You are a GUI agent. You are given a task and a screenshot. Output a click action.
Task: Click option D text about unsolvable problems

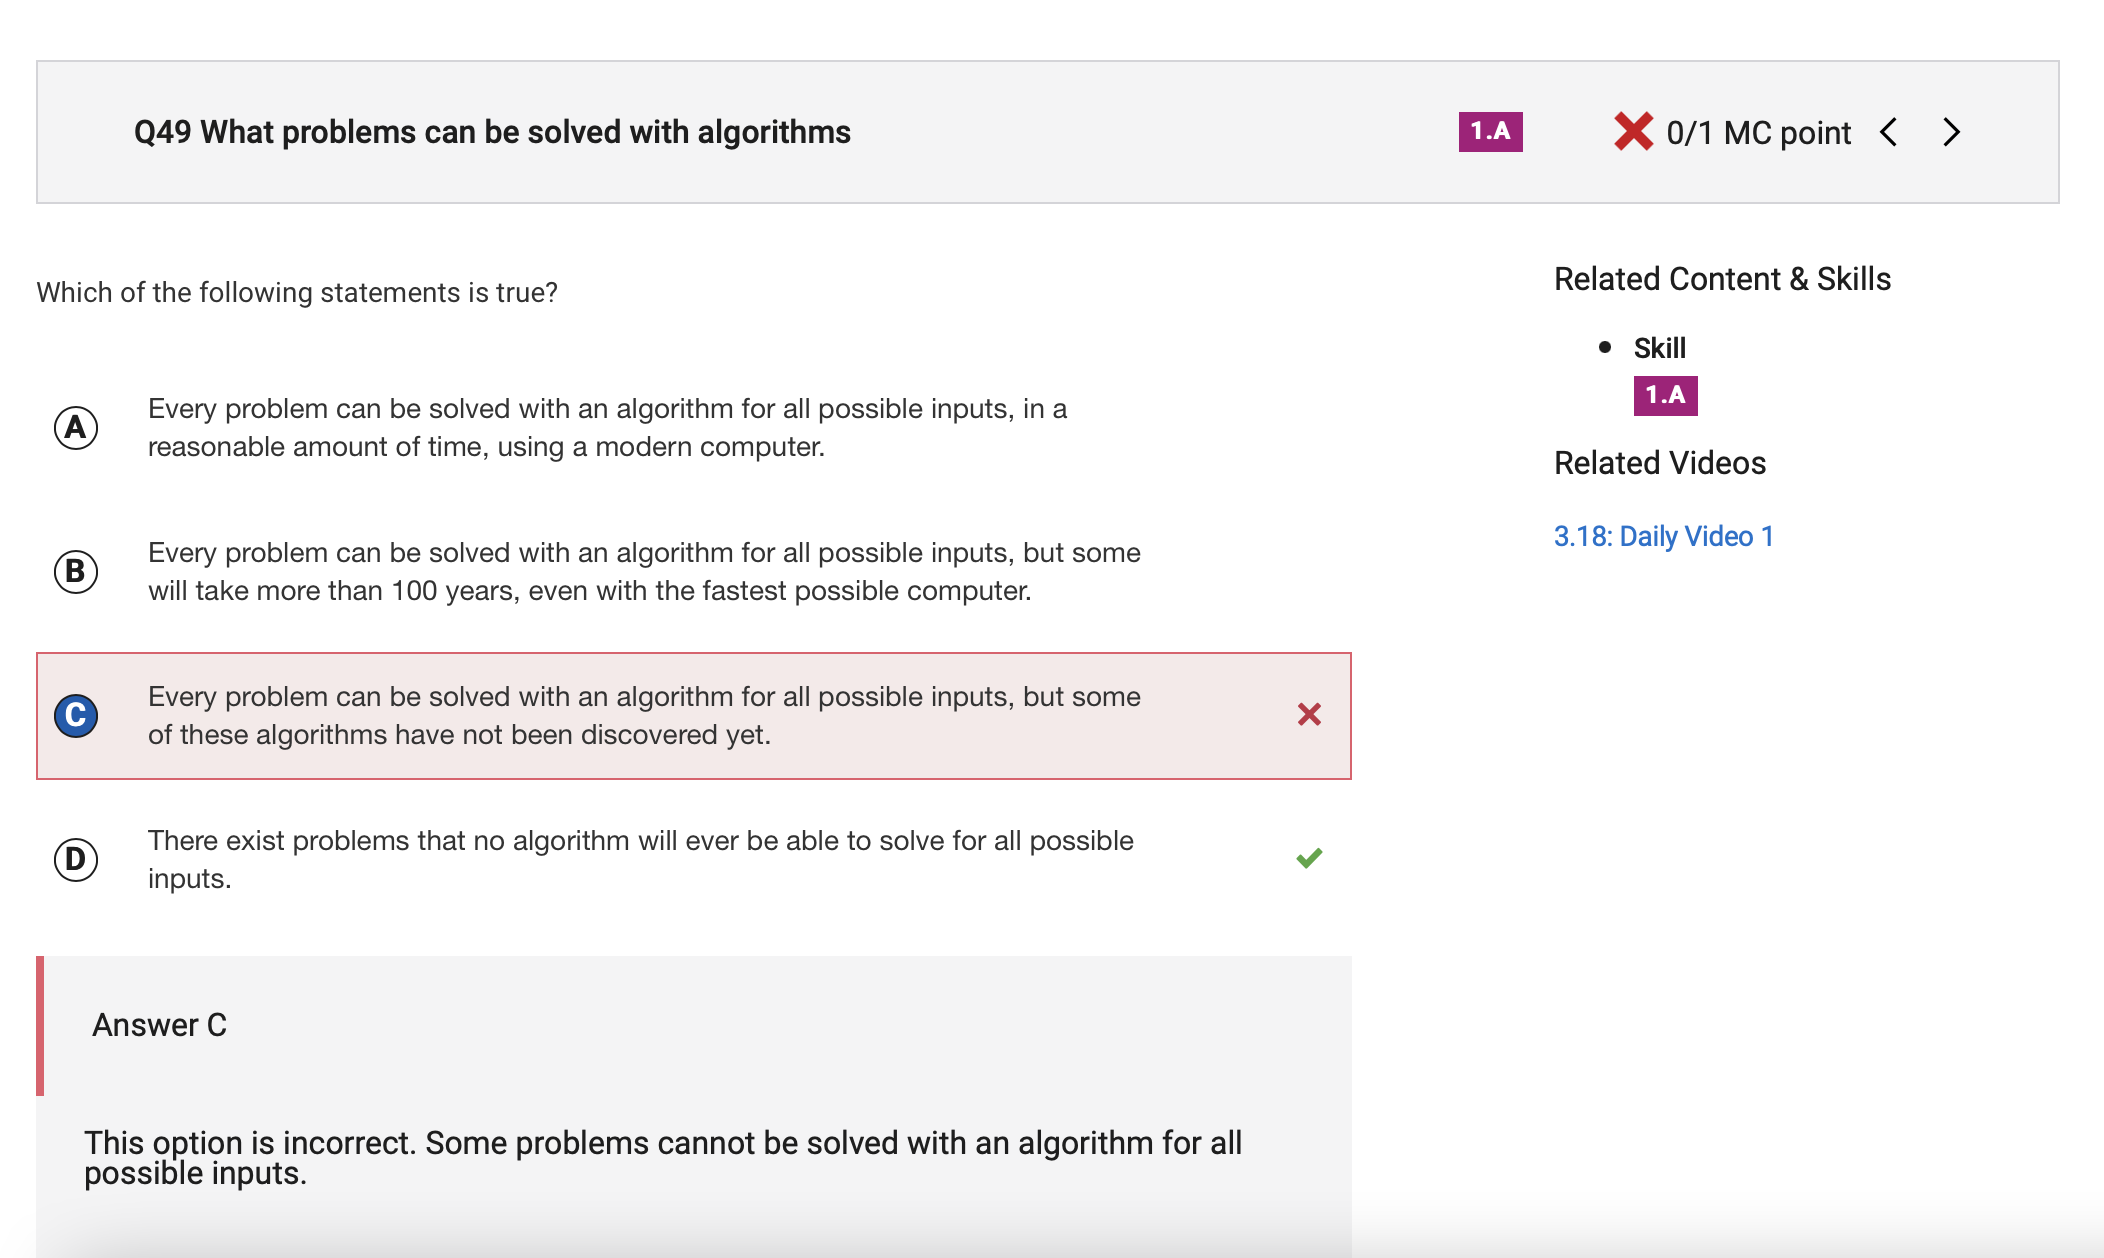641,859
